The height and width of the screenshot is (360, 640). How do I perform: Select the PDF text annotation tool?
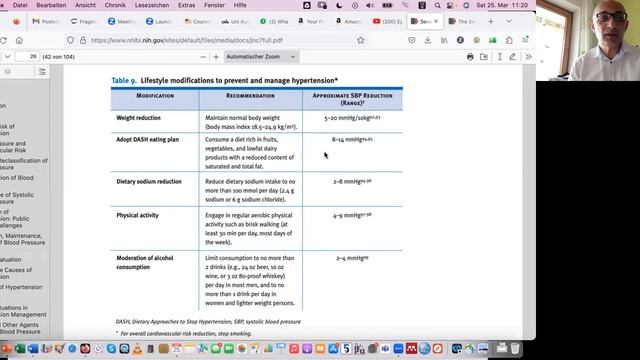pos(500,57)
